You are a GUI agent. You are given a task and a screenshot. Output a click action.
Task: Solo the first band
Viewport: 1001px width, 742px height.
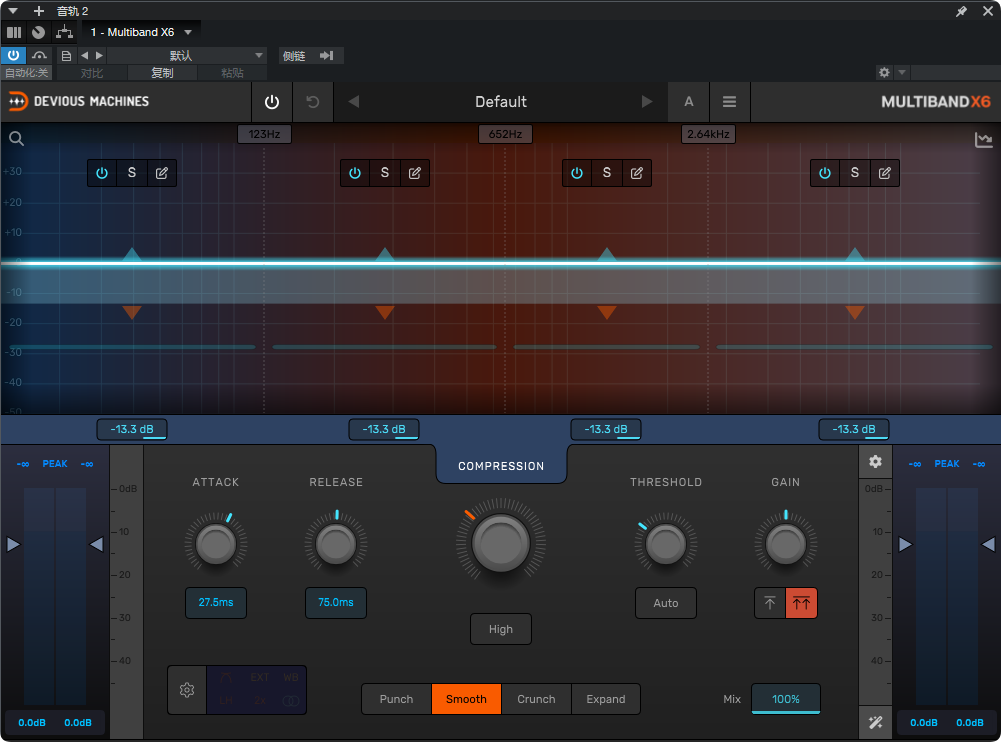click(132, 173)
